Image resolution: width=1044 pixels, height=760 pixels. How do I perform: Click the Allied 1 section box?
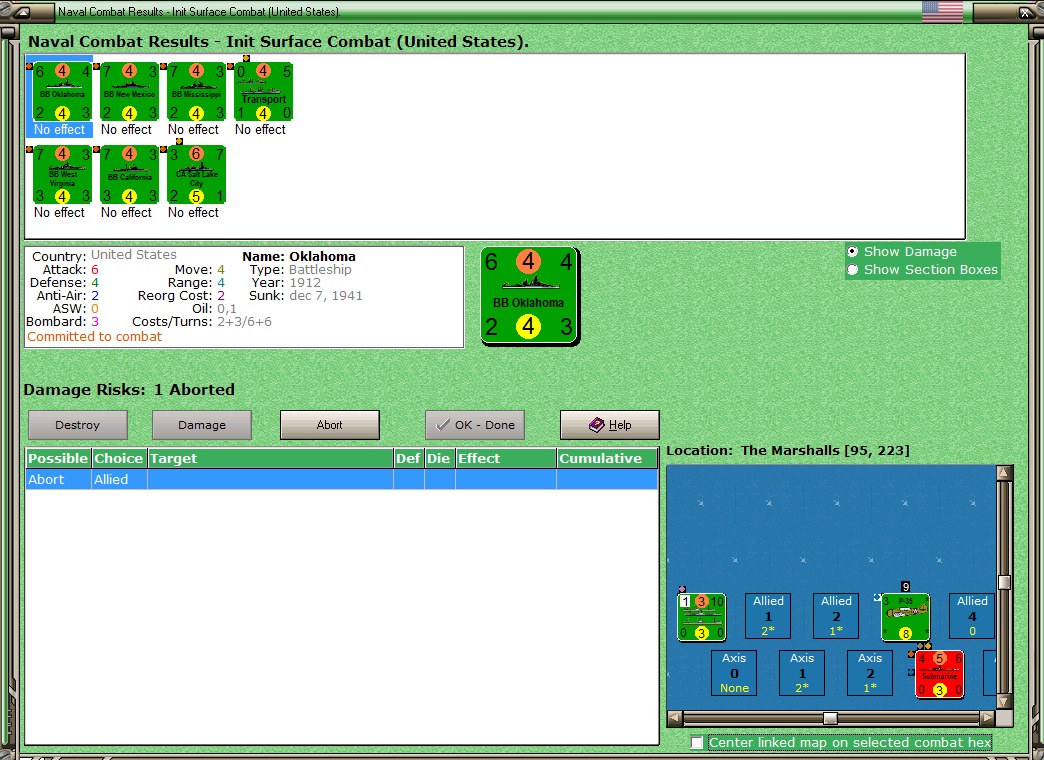coord(768,616)
